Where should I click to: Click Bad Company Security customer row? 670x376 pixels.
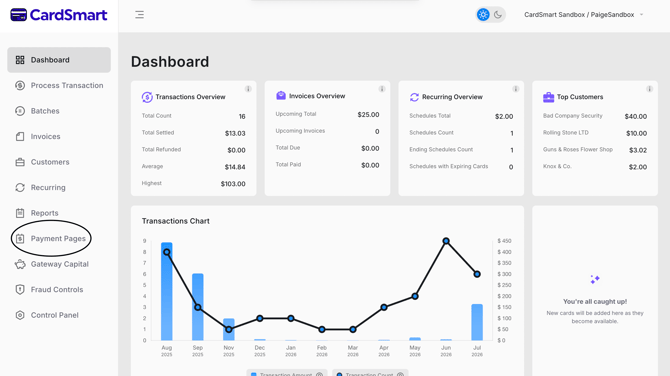[x=595, y=116]
